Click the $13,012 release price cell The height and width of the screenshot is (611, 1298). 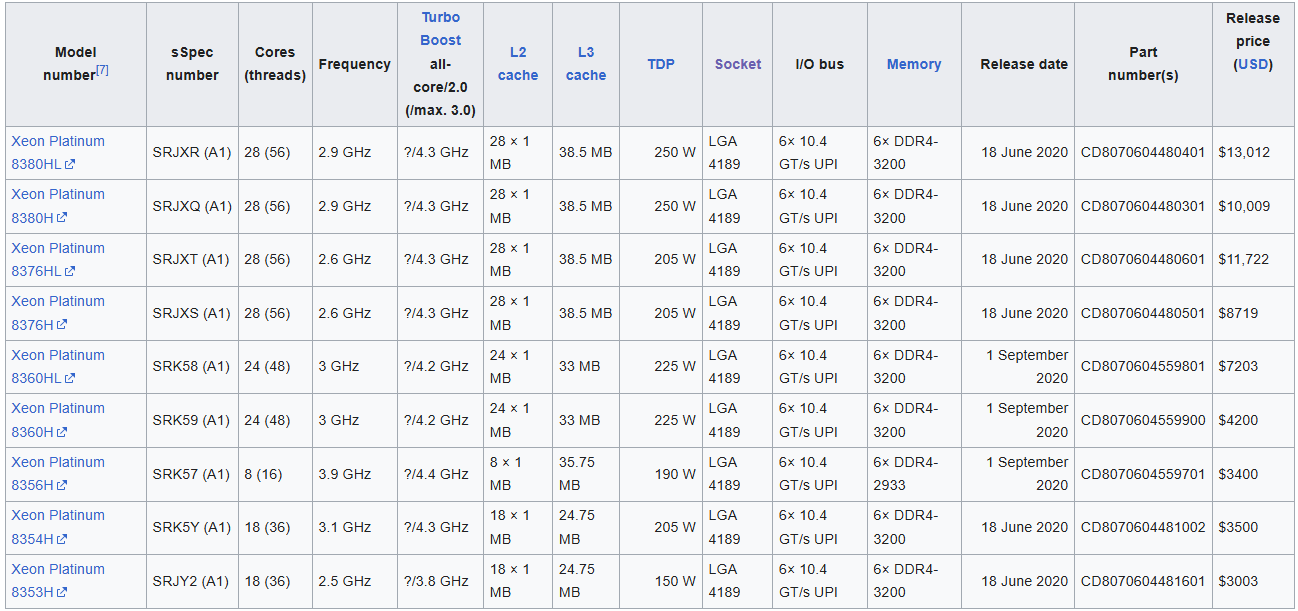(x=1244, y=153)
